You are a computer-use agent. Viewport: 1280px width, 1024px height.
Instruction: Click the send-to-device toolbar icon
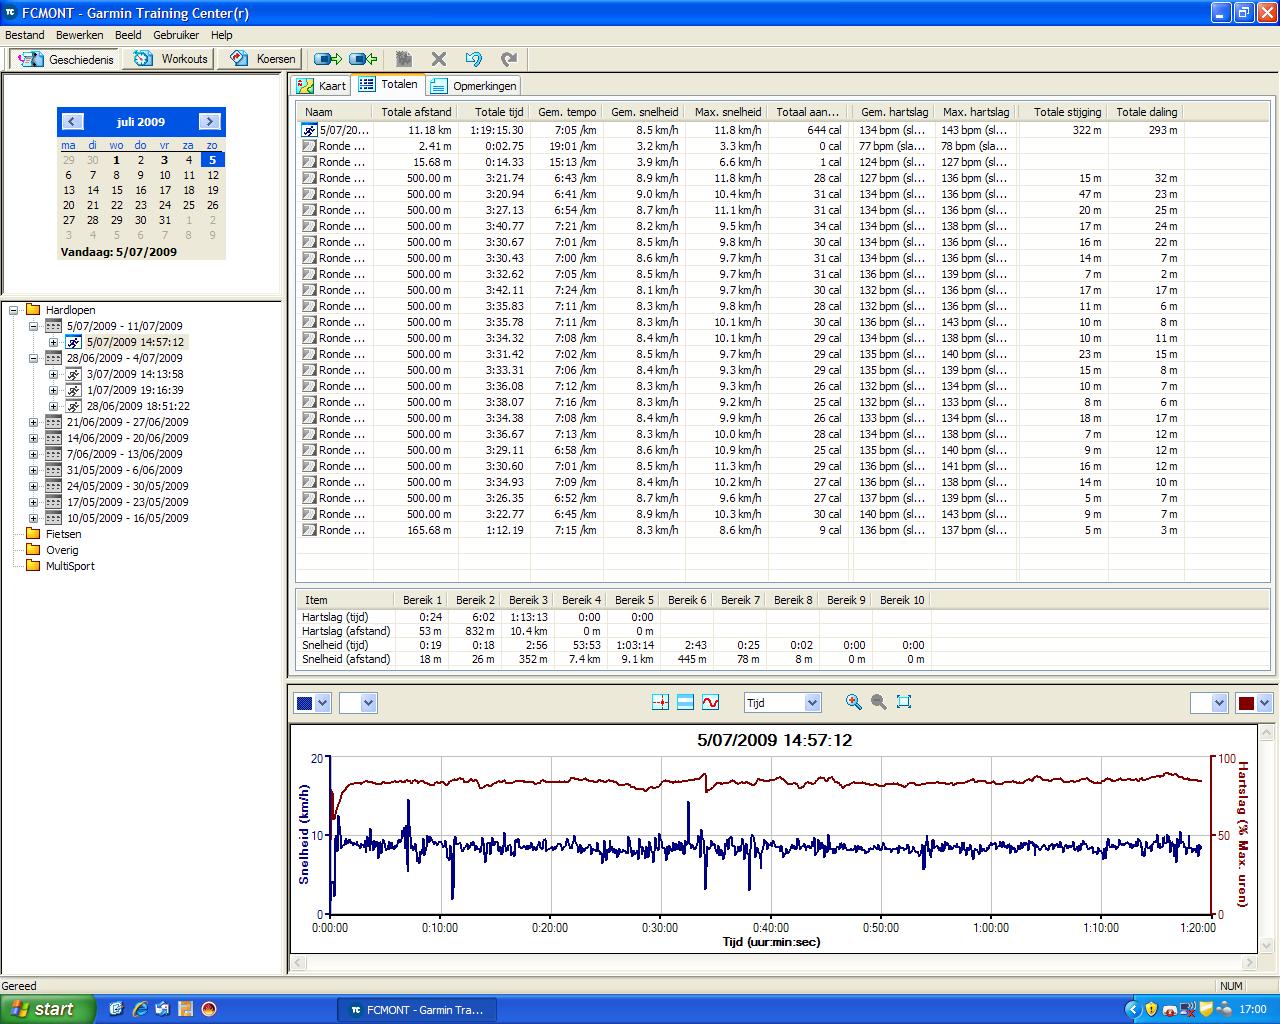[x=328, y=59]
